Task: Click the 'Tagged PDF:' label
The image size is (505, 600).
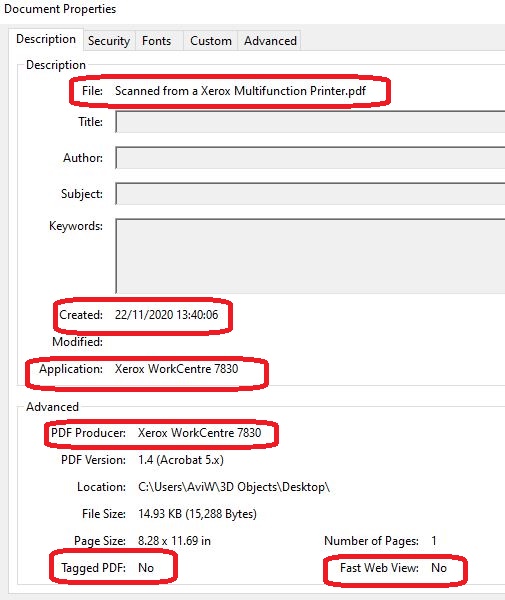Action: point(93,568)
